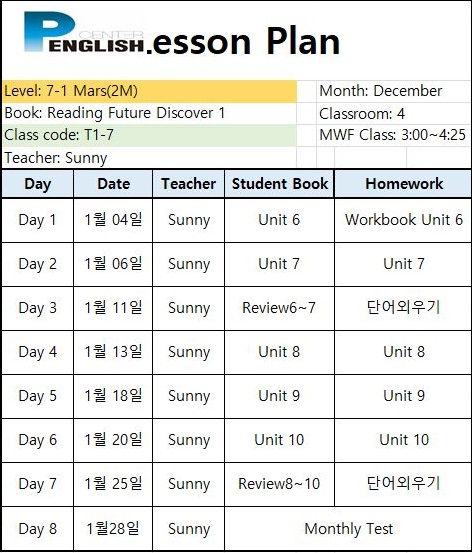Select the Classroom: 4 cell
Image resolution: width=472 pixels, height=553 pixels.
click(x=393, y=114)
